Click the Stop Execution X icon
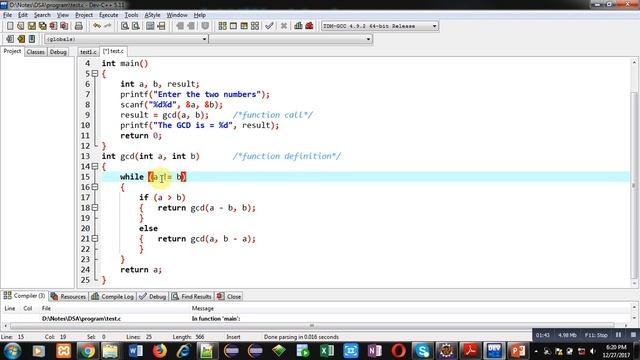 pos(284,26)
